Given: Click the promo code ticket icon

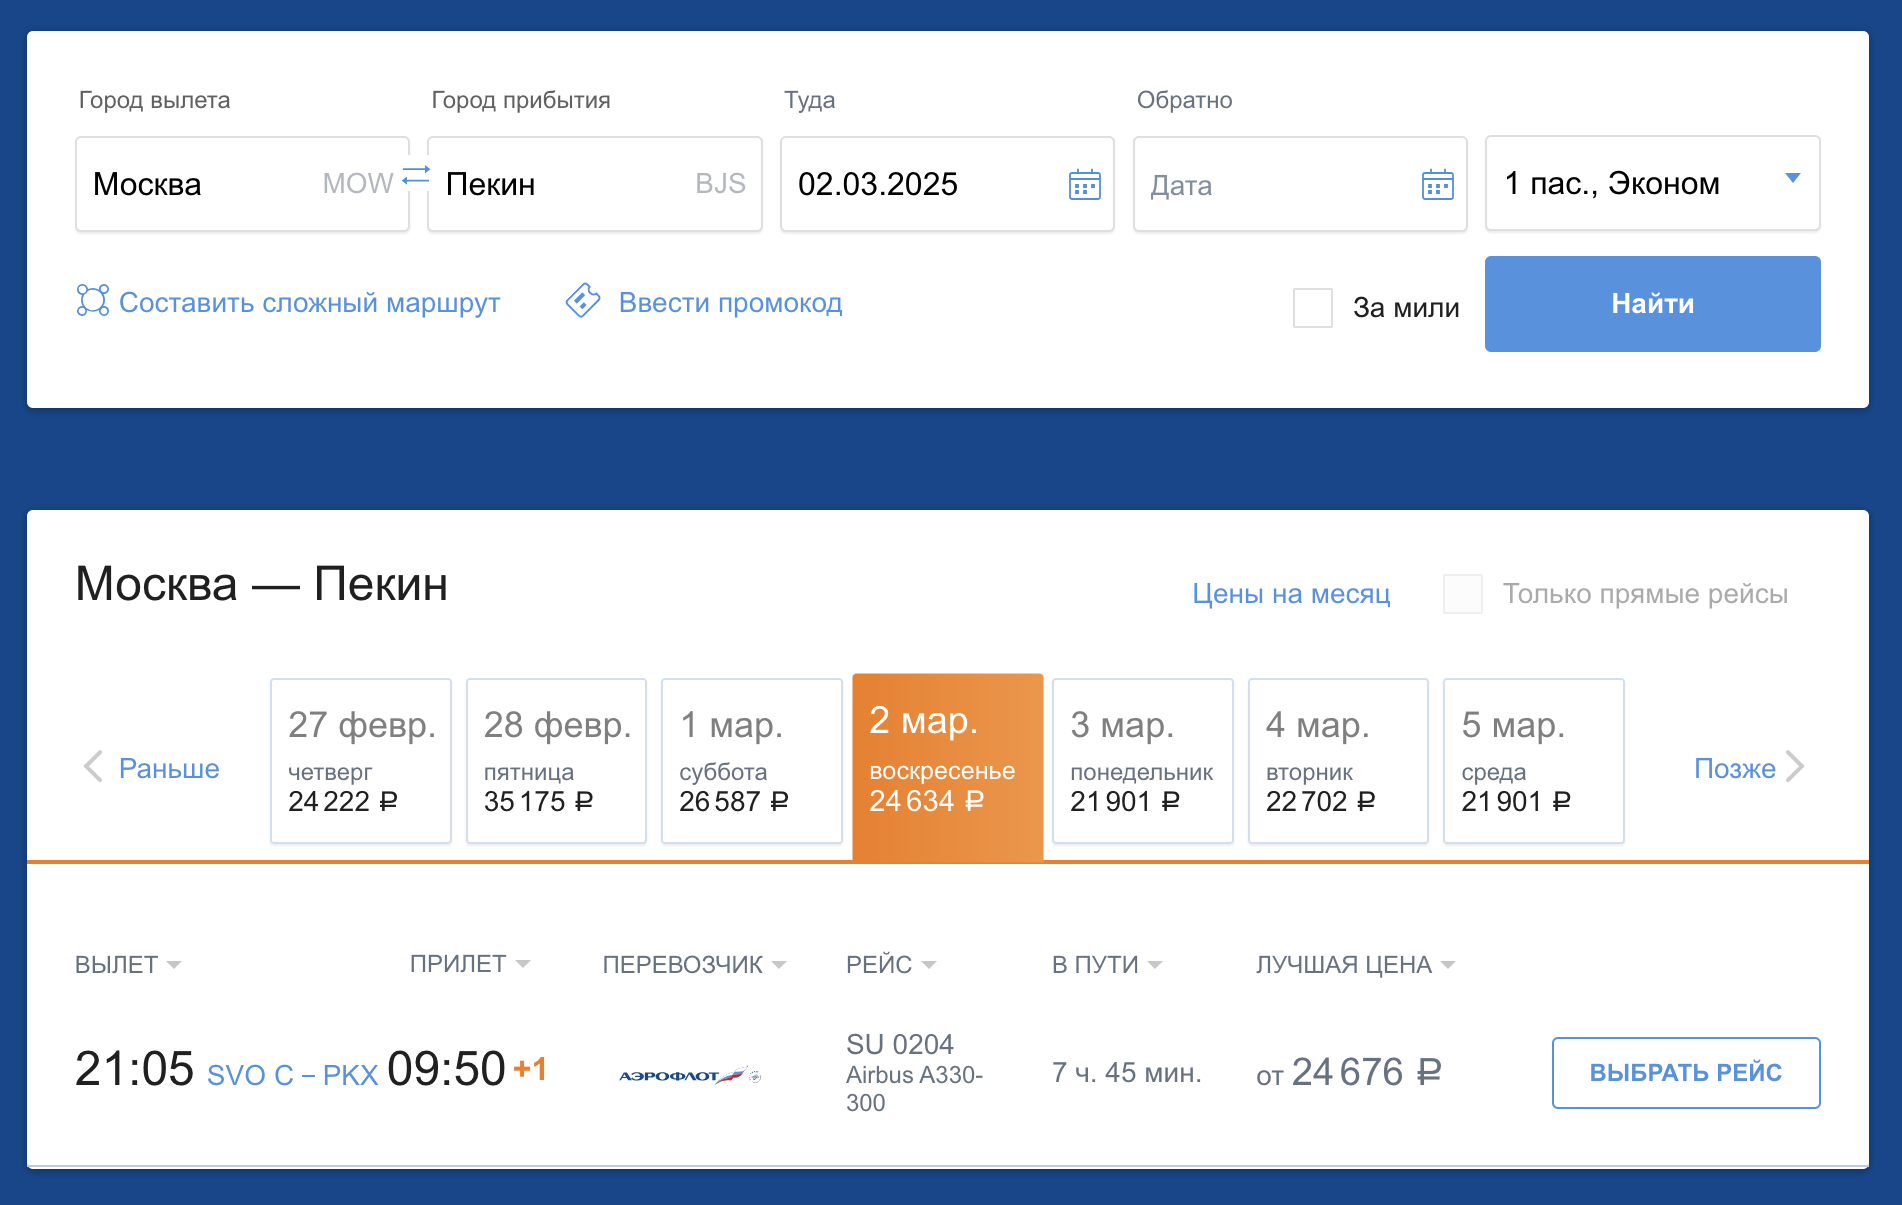Looking at the screenshot, I should (x=583, y=300).
